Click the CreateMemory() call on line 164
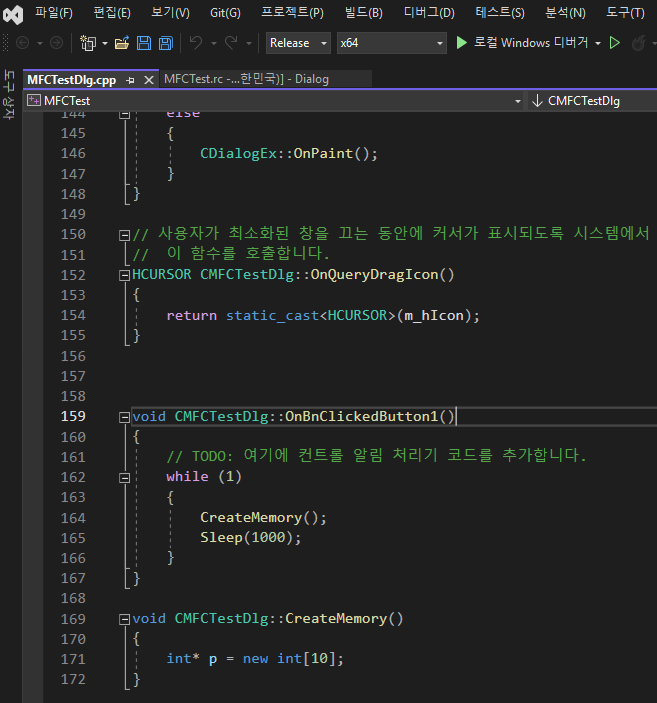657x703 pixels. coord(263,518)
